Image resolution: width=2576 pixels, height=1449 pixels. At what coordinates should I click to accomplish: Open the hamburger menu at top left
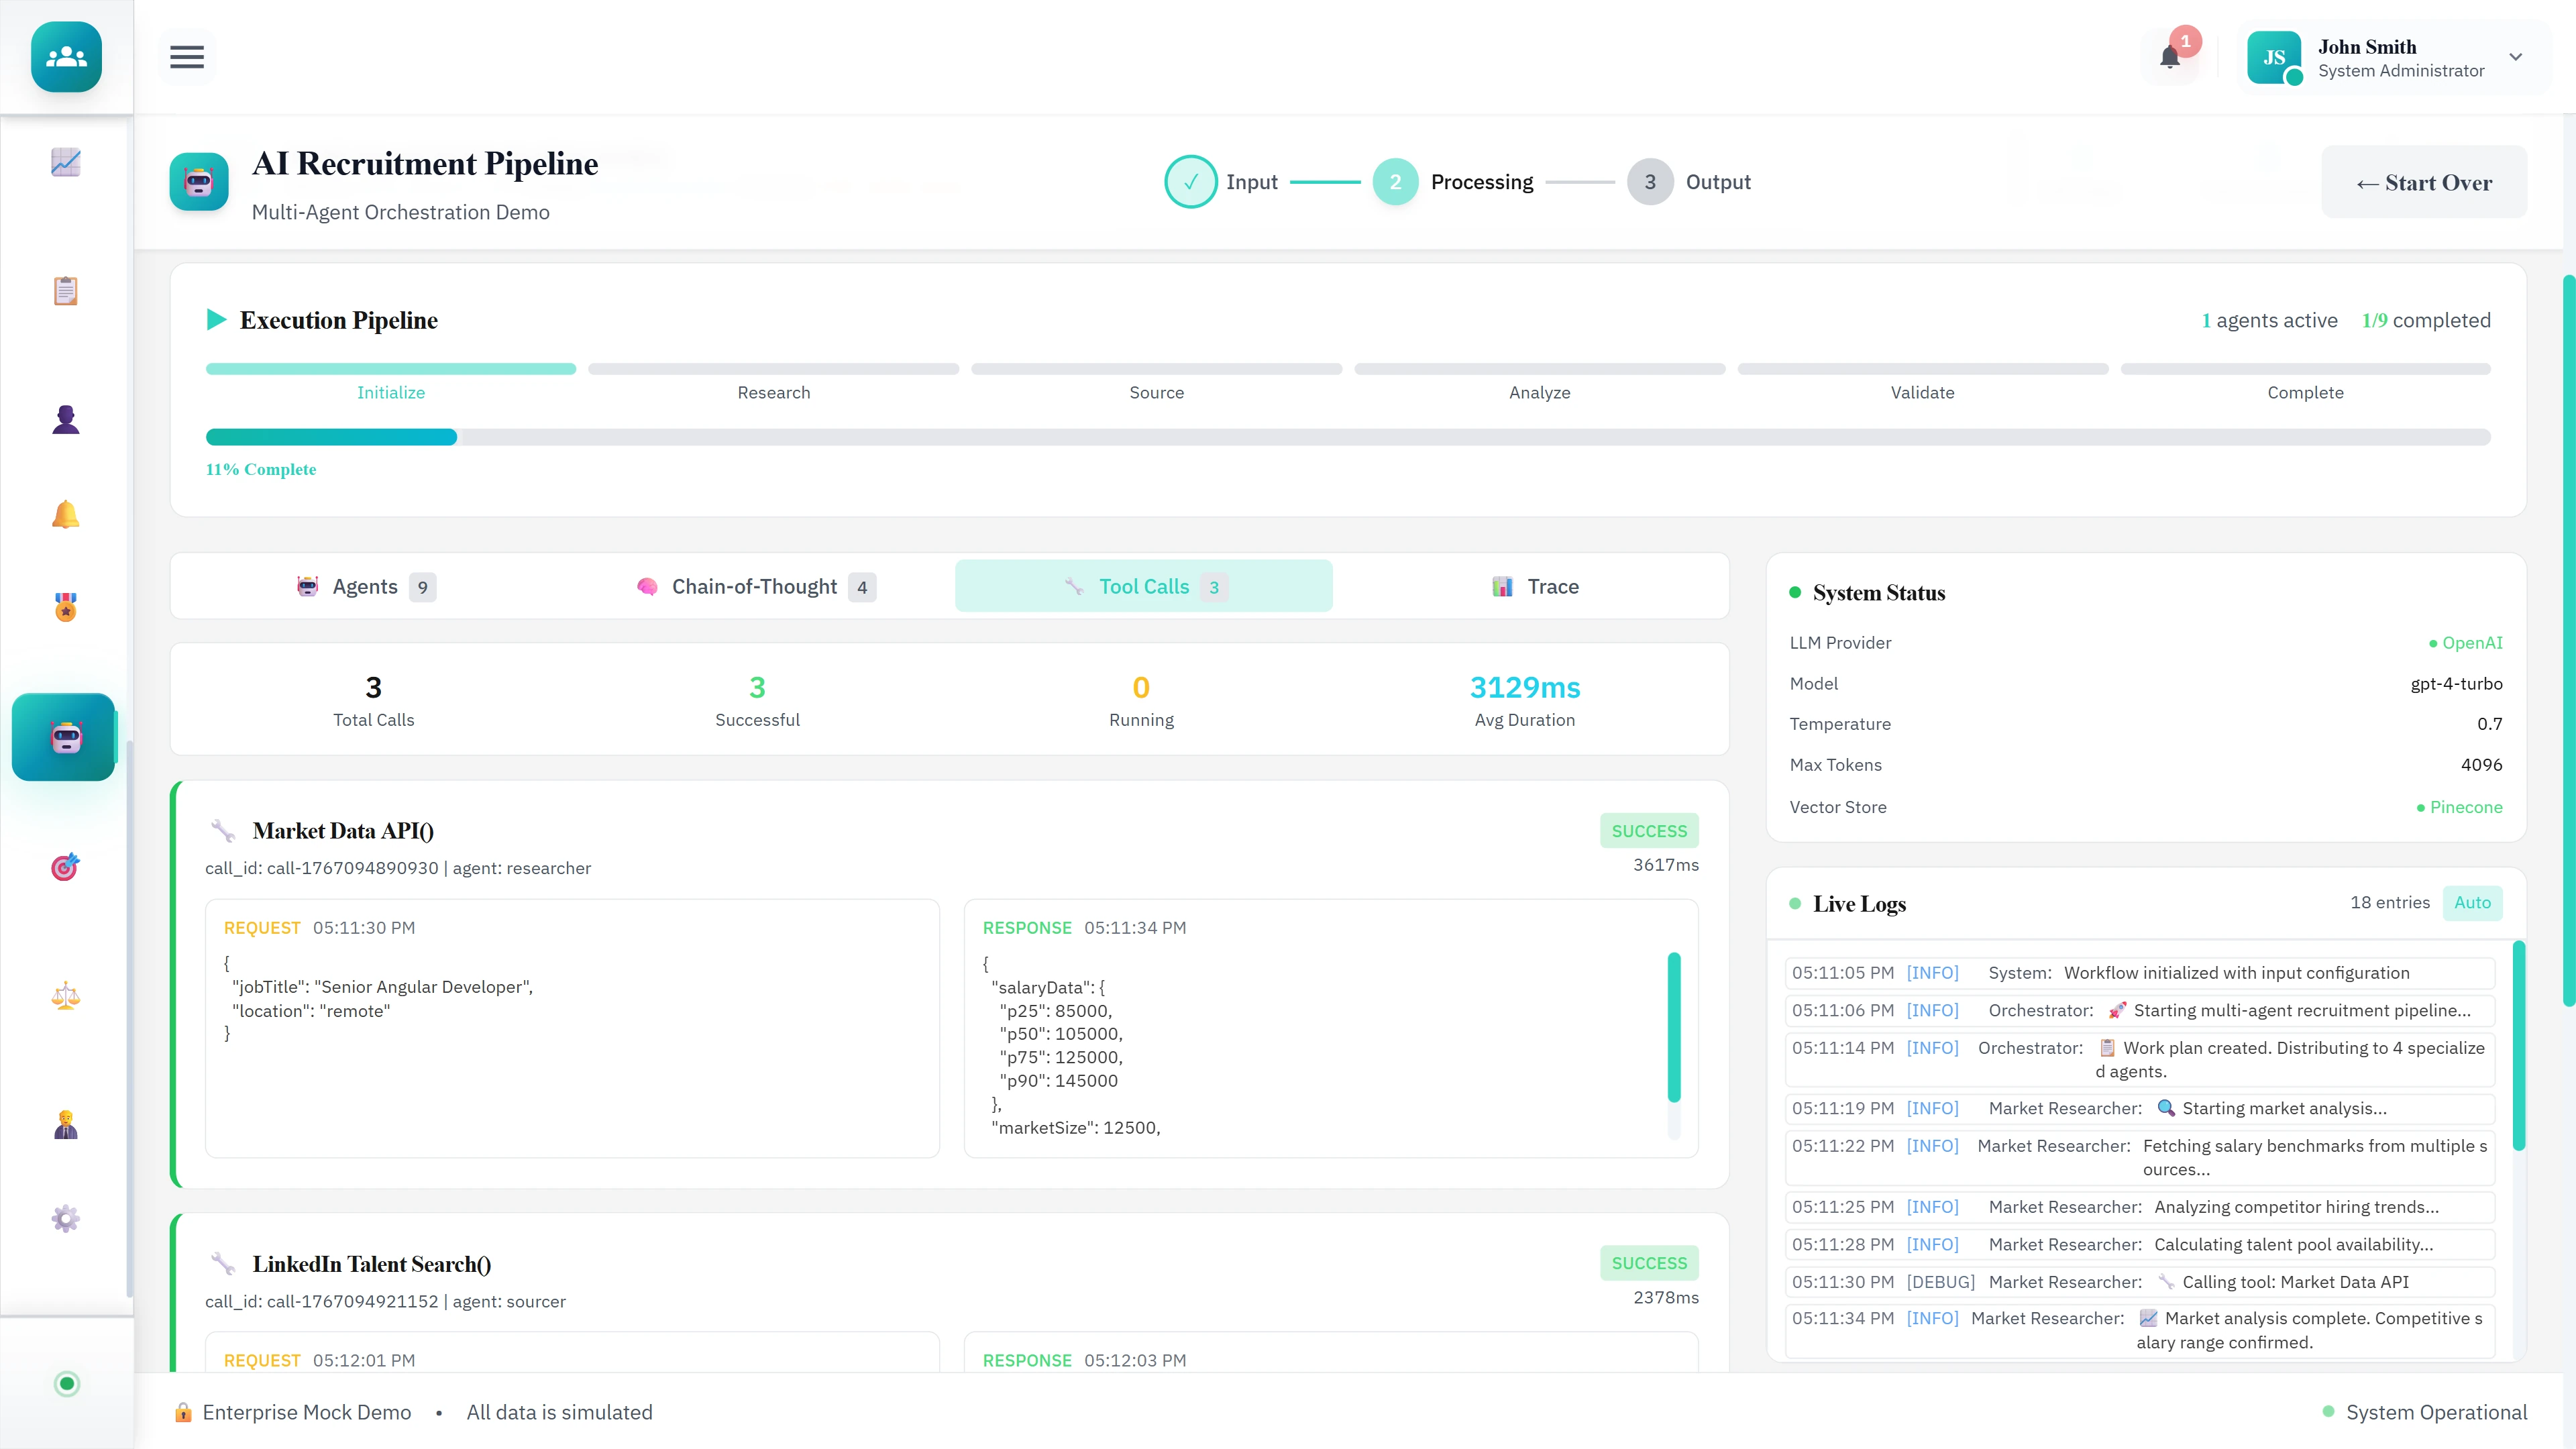tap(186, 57)
